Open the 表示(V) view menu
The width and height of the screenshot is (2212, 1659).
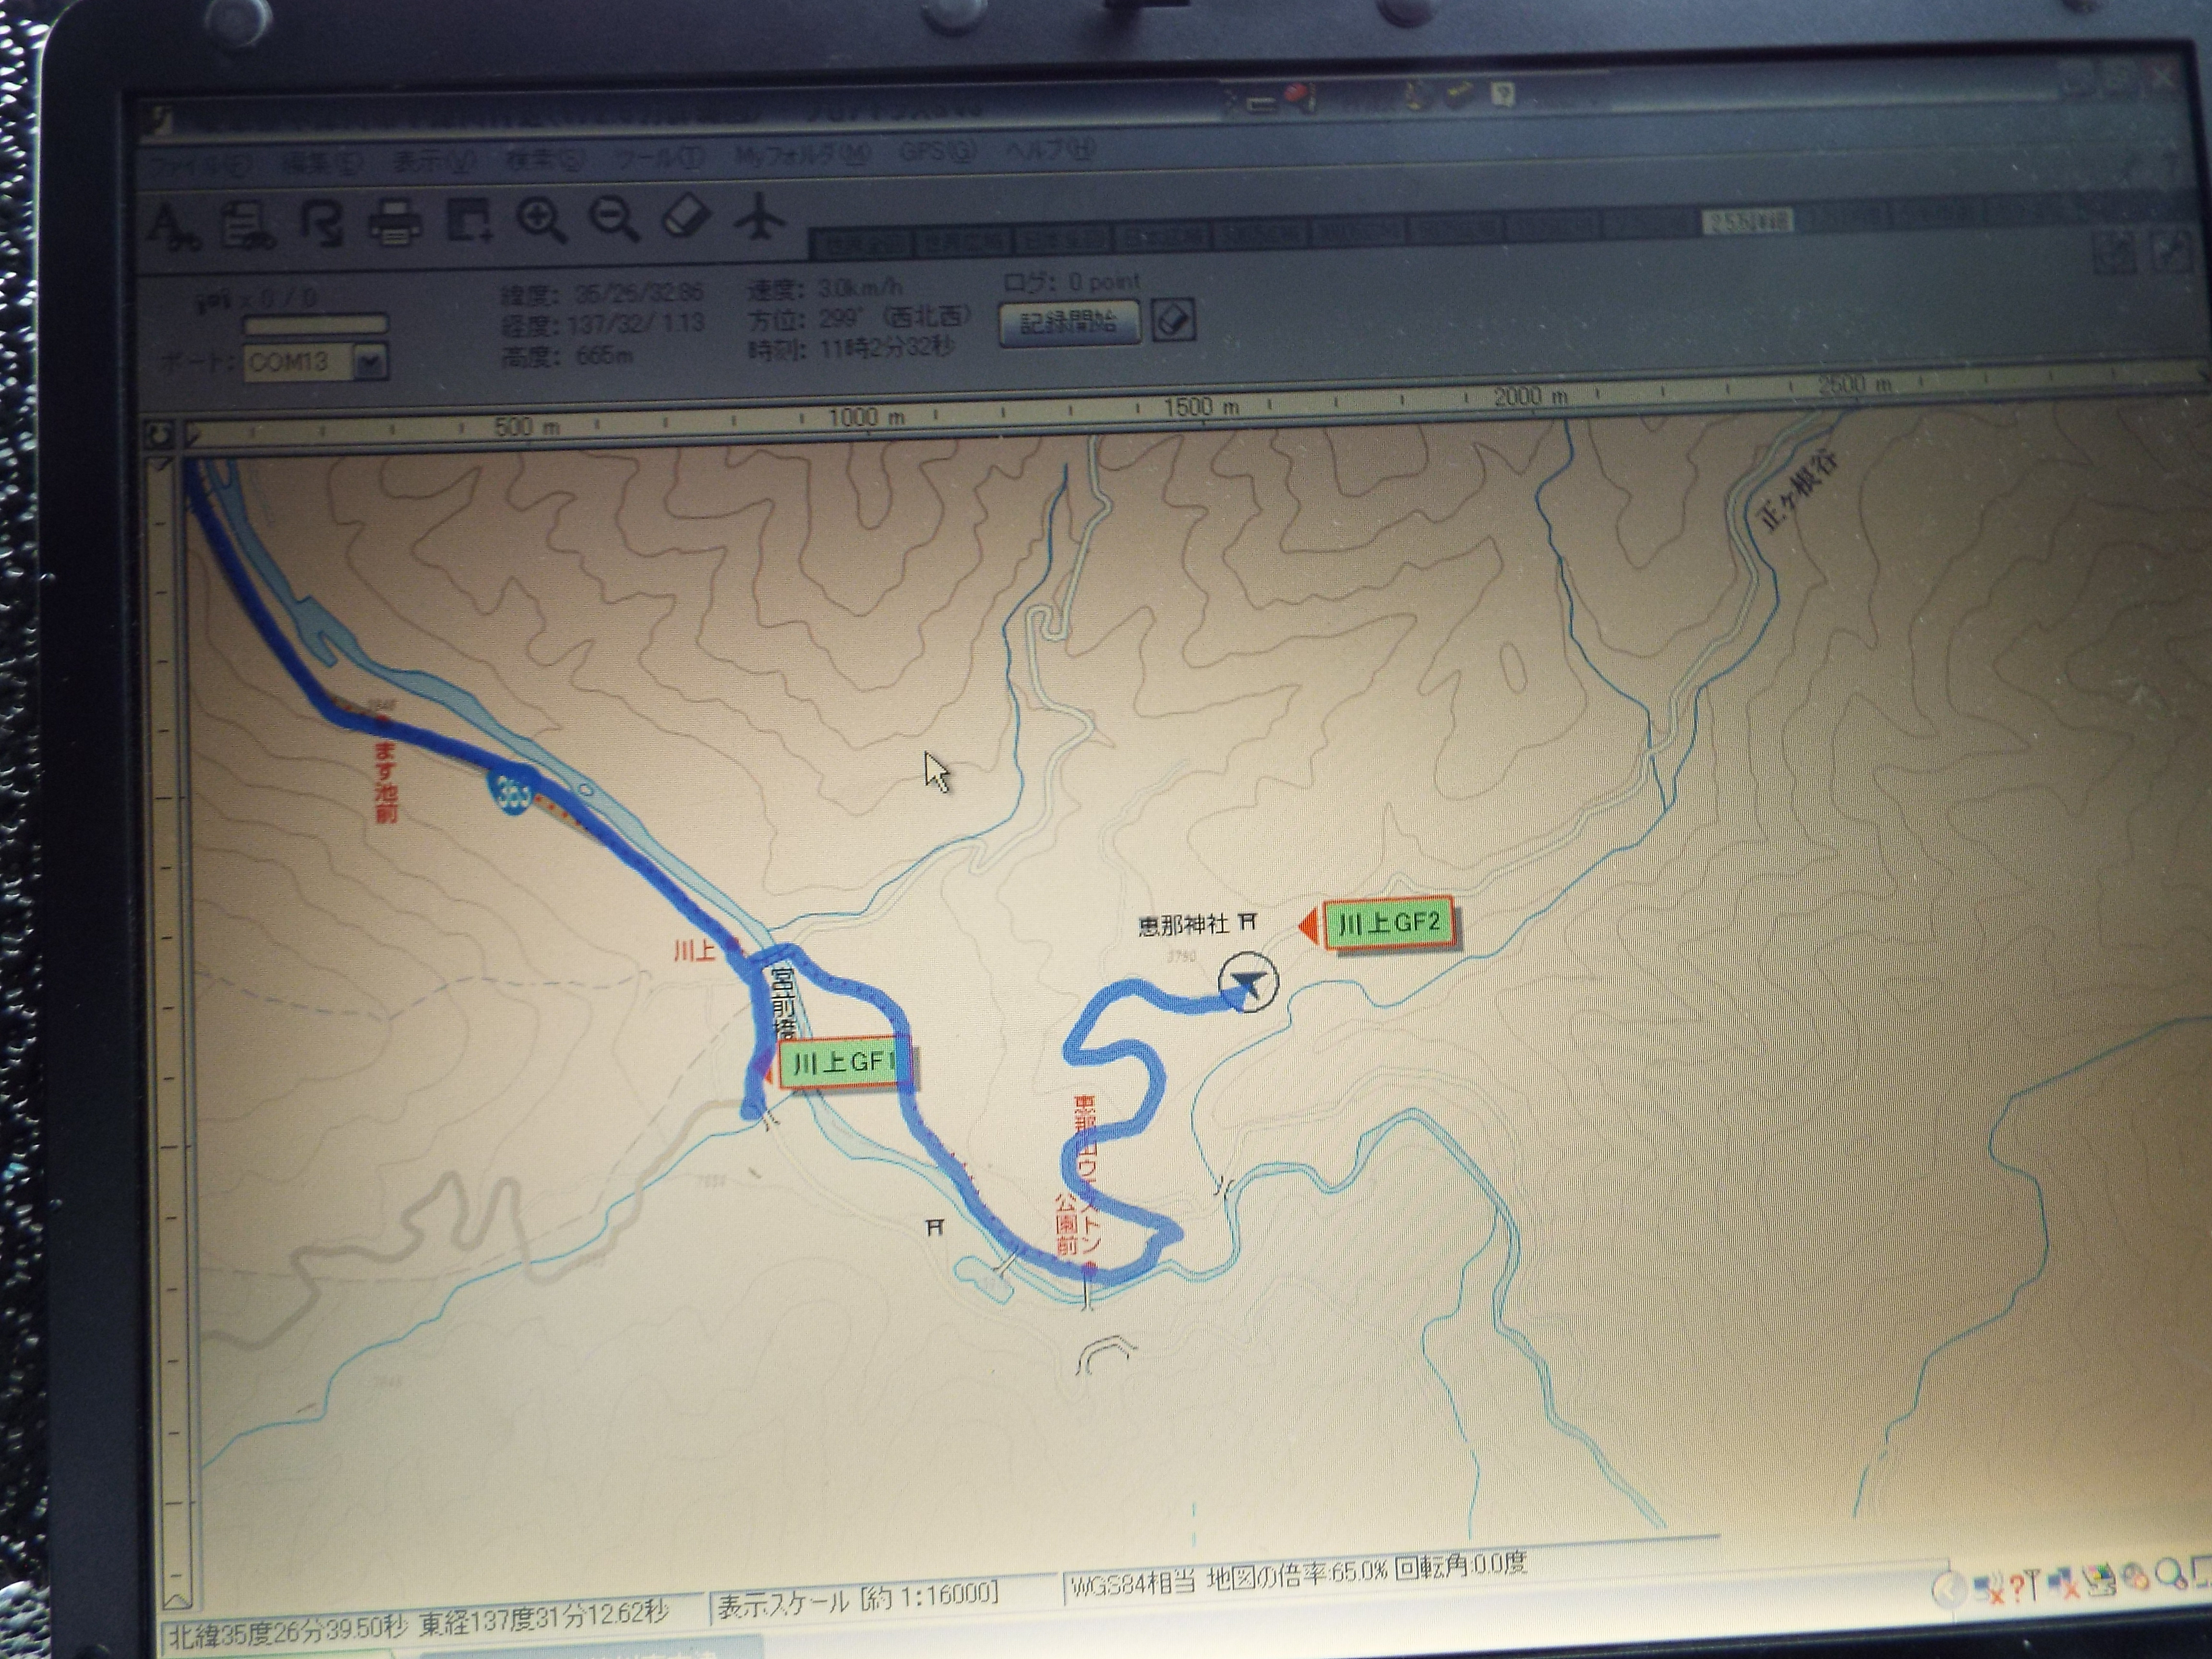tap(432, 160)
